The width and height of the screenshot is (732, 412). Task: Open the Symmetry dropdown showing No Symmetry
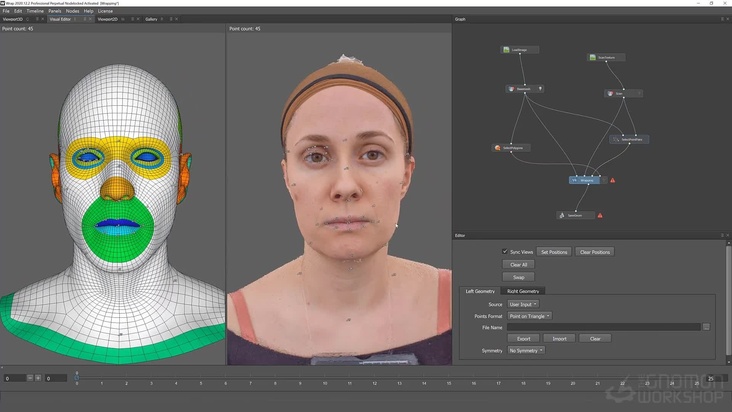526,350
